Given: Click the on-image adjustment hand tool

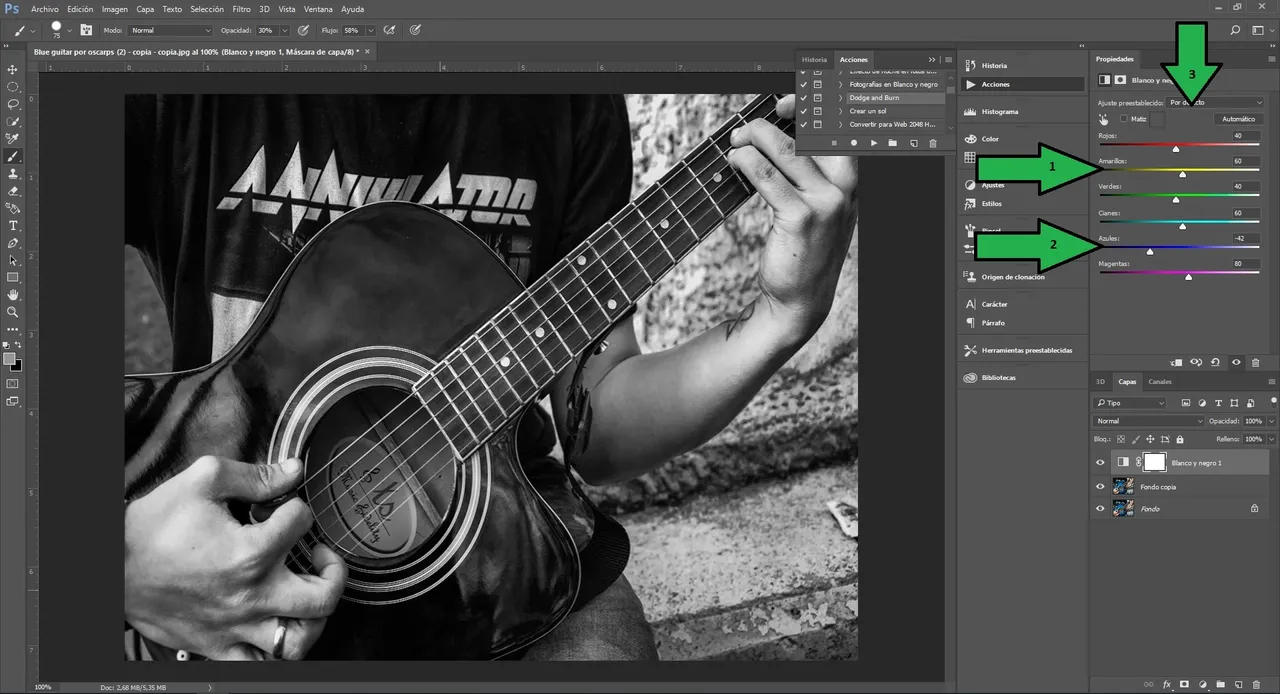Looking at the screenshot, I should pyautogui.click(x=1104, y=119).
